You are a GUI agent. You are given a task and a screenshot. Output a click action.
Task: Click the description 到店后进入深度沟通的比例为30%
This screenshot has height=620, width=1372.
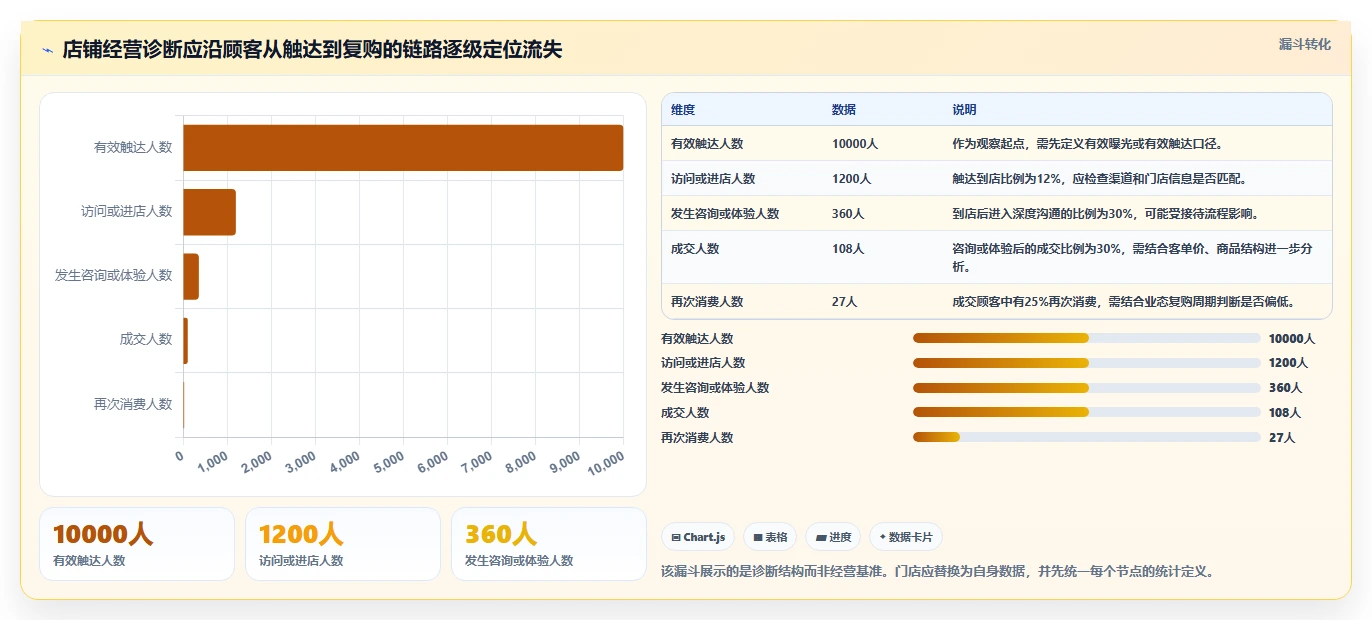pos(1109,214)
